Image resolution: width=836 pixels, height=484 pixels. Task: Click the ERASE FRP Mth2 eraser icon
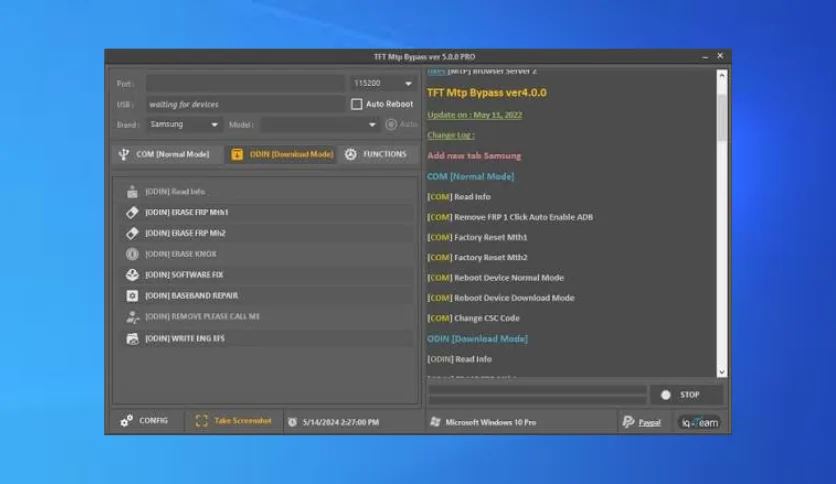[x=132, y=233]
